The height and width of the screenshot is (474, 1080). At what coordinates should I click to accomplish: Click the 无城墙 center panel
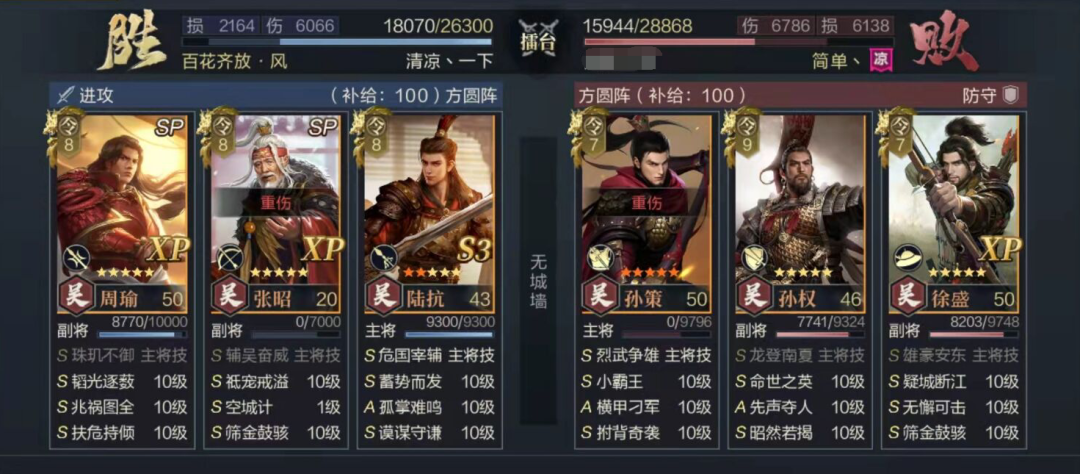[539, 280]
